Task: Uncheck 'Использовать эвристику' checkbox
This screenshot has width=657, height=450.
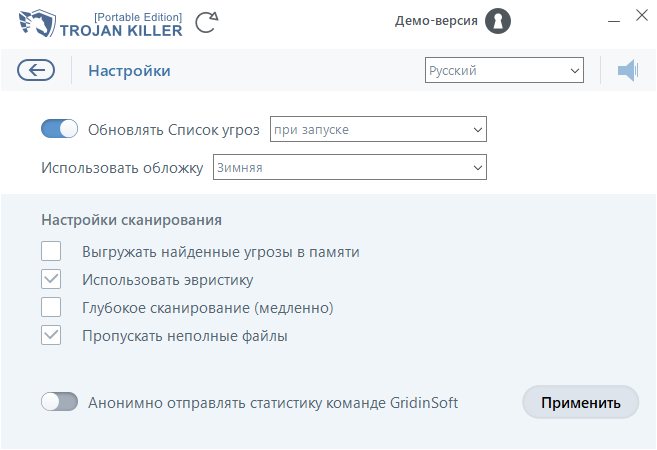Action: coord(51,279)
